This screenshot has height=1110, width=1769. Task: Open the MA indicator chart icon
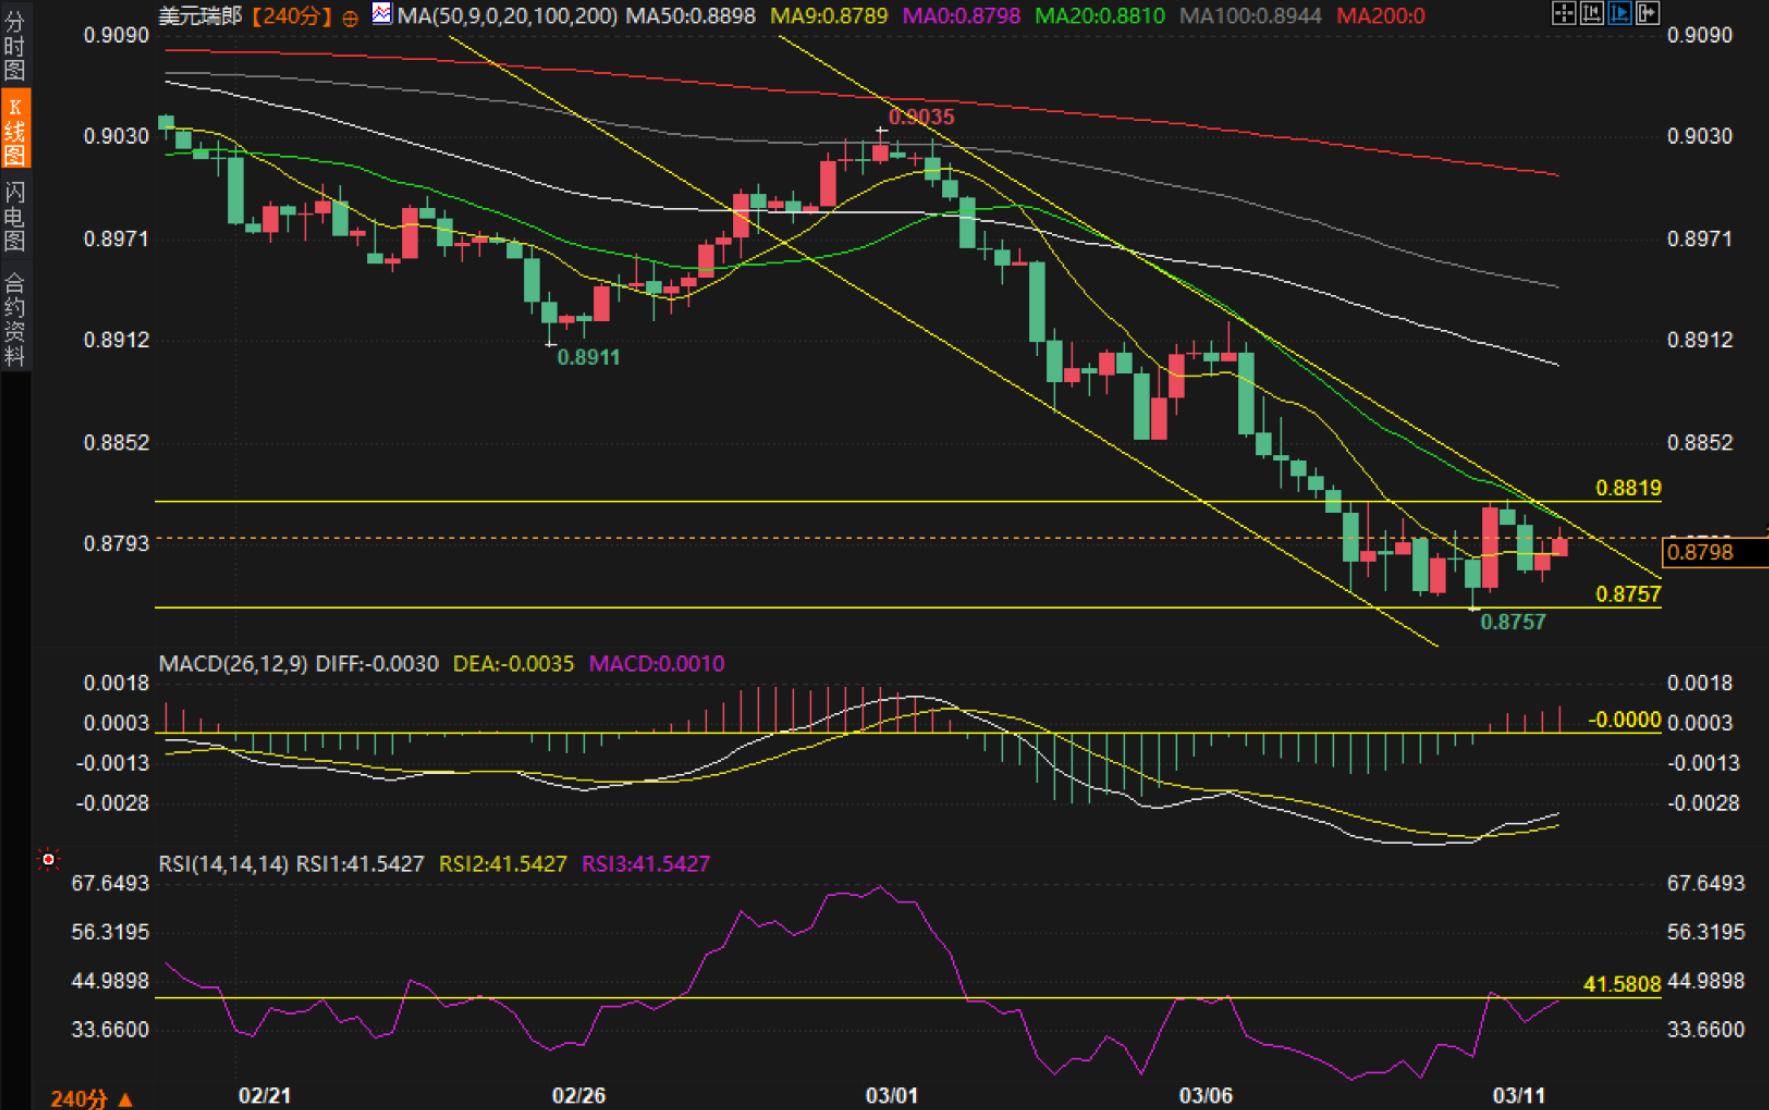click(382, 14)
